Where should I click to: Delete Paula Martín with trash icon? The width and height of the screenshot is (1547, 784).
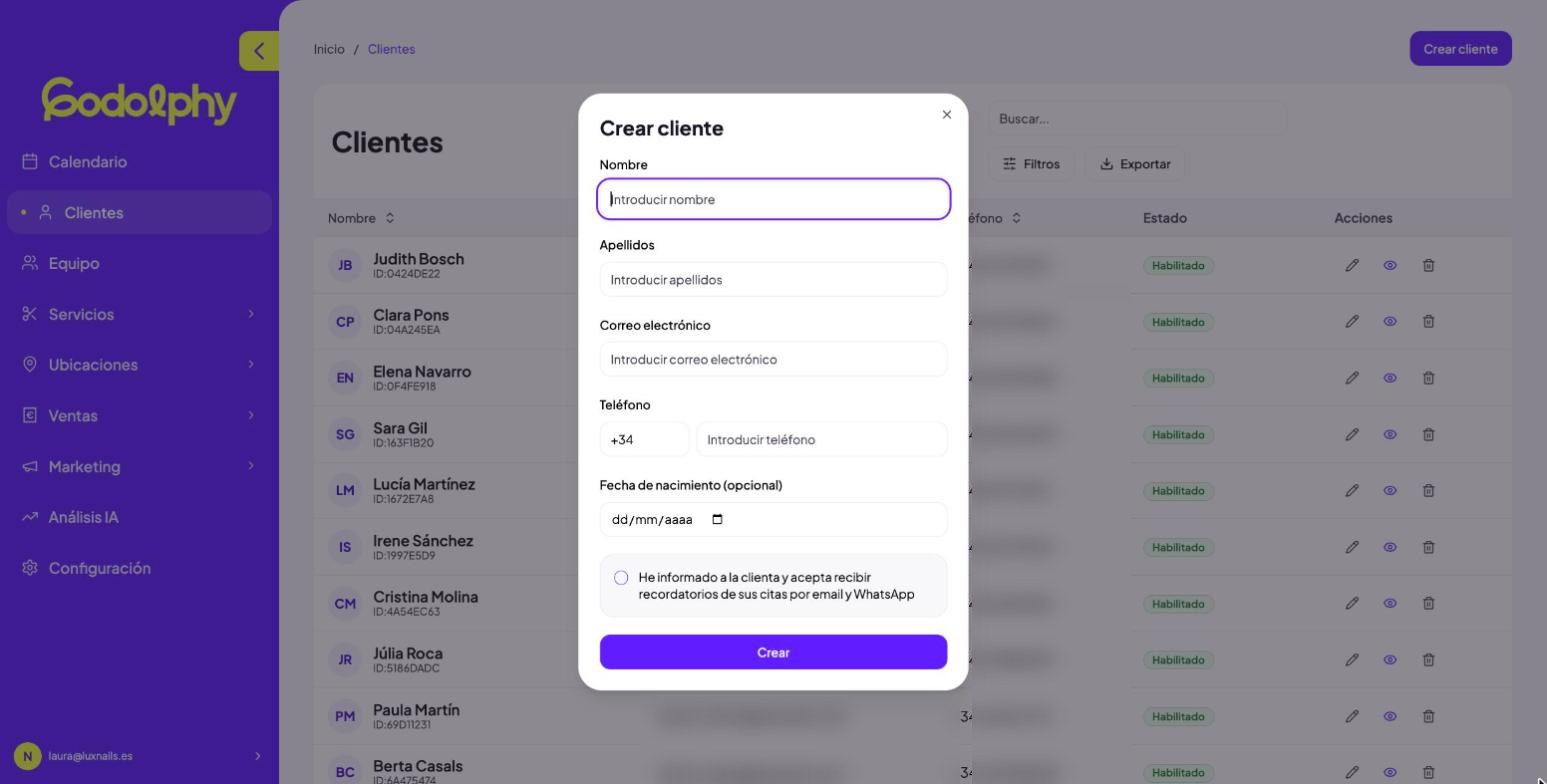tap(1428, 717)
